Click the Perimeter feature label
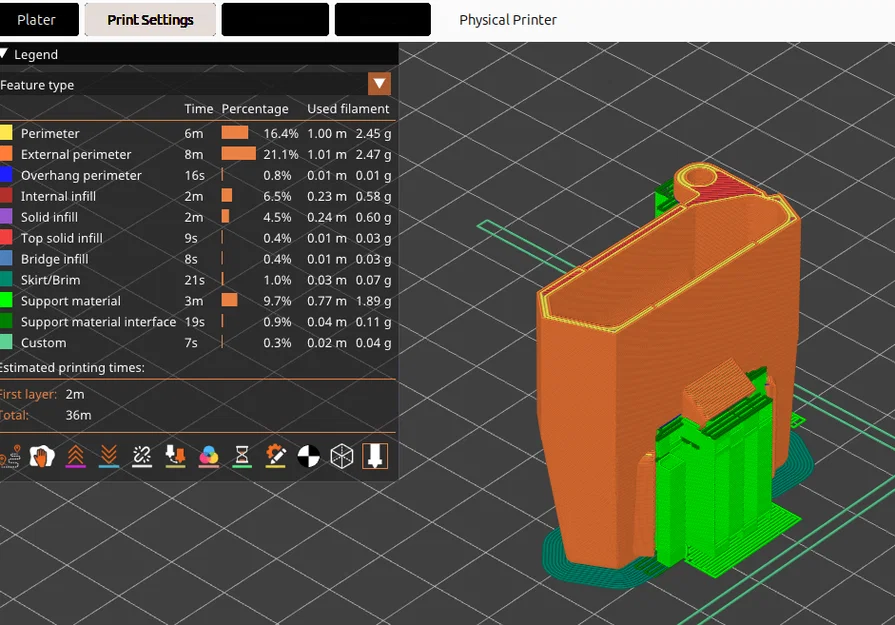 tap(50, 134)
